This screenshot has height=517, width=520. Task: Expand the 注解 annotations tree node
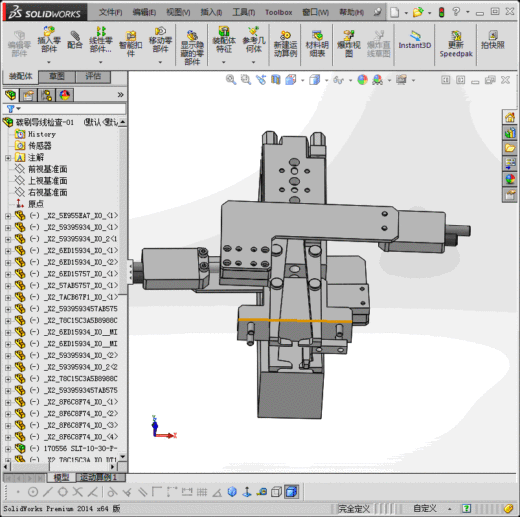point(8,158)
